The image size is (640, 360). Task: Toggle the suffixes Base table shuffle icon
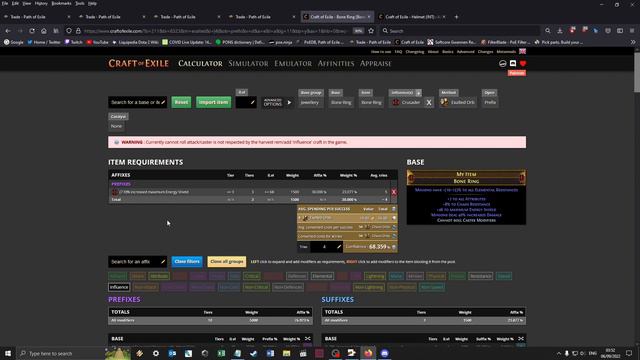521,339
